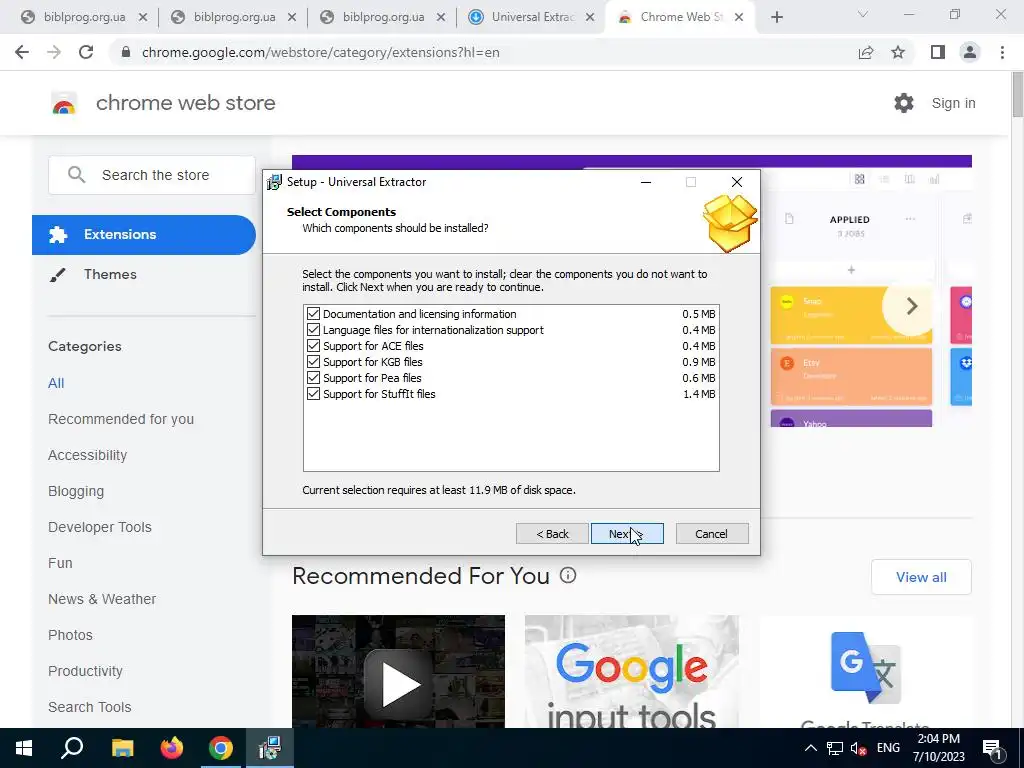Open File Explorer from taskbar

(122, 748)
